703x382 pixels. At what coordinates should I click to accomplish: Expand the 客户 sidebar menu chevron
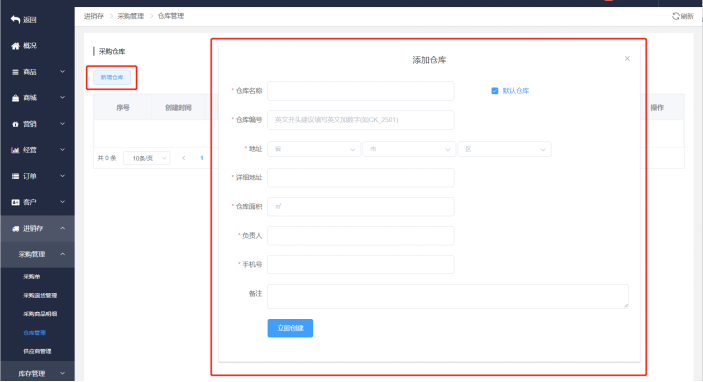point(62,202)
